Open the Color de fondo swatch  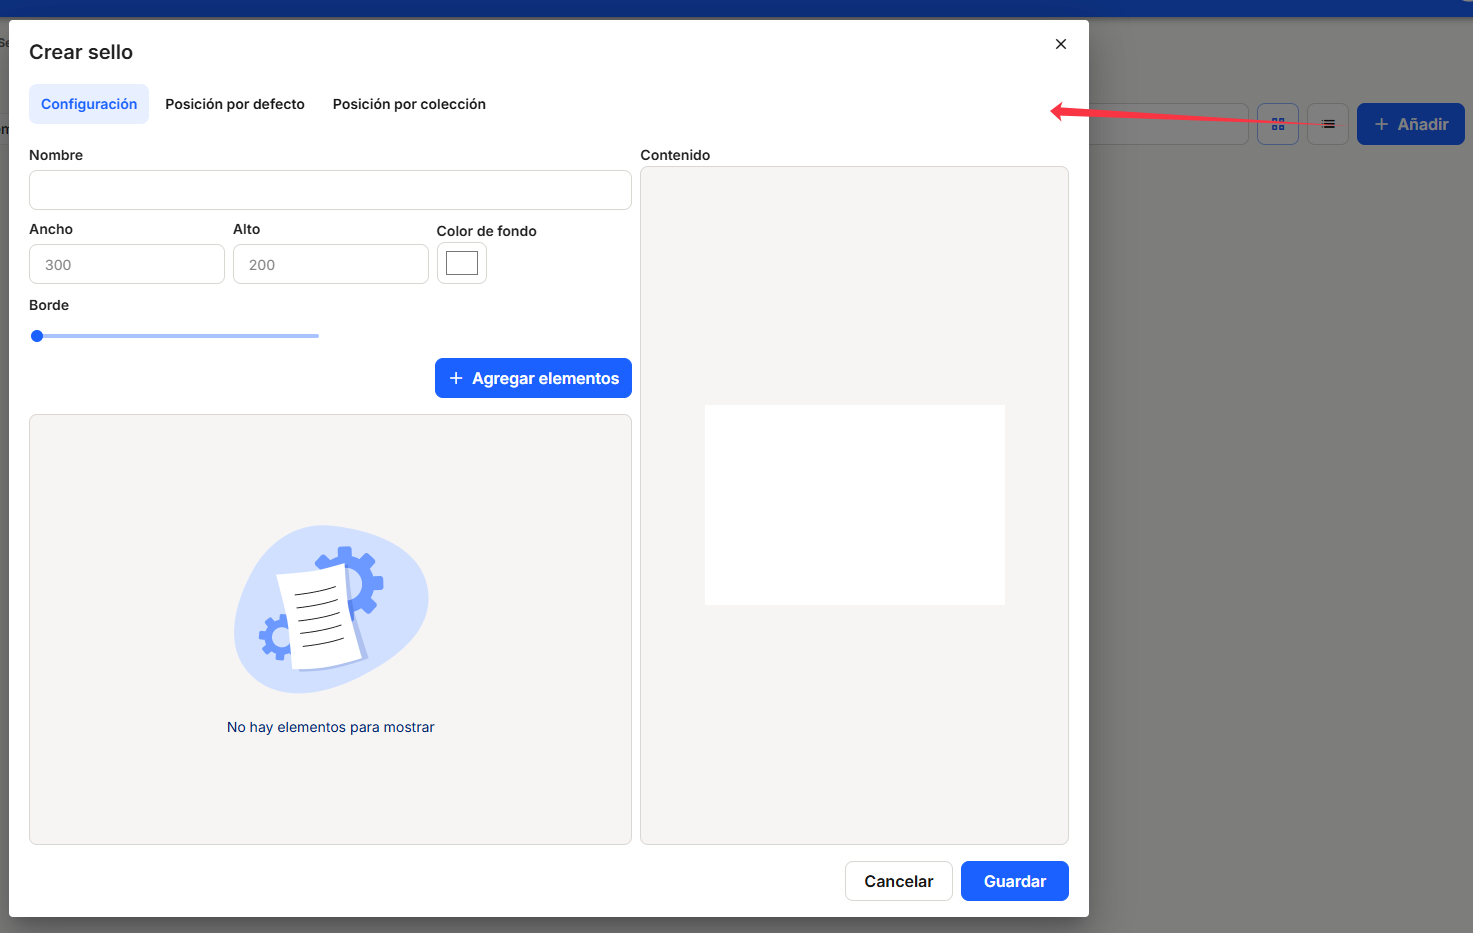(x=462, y=263)
